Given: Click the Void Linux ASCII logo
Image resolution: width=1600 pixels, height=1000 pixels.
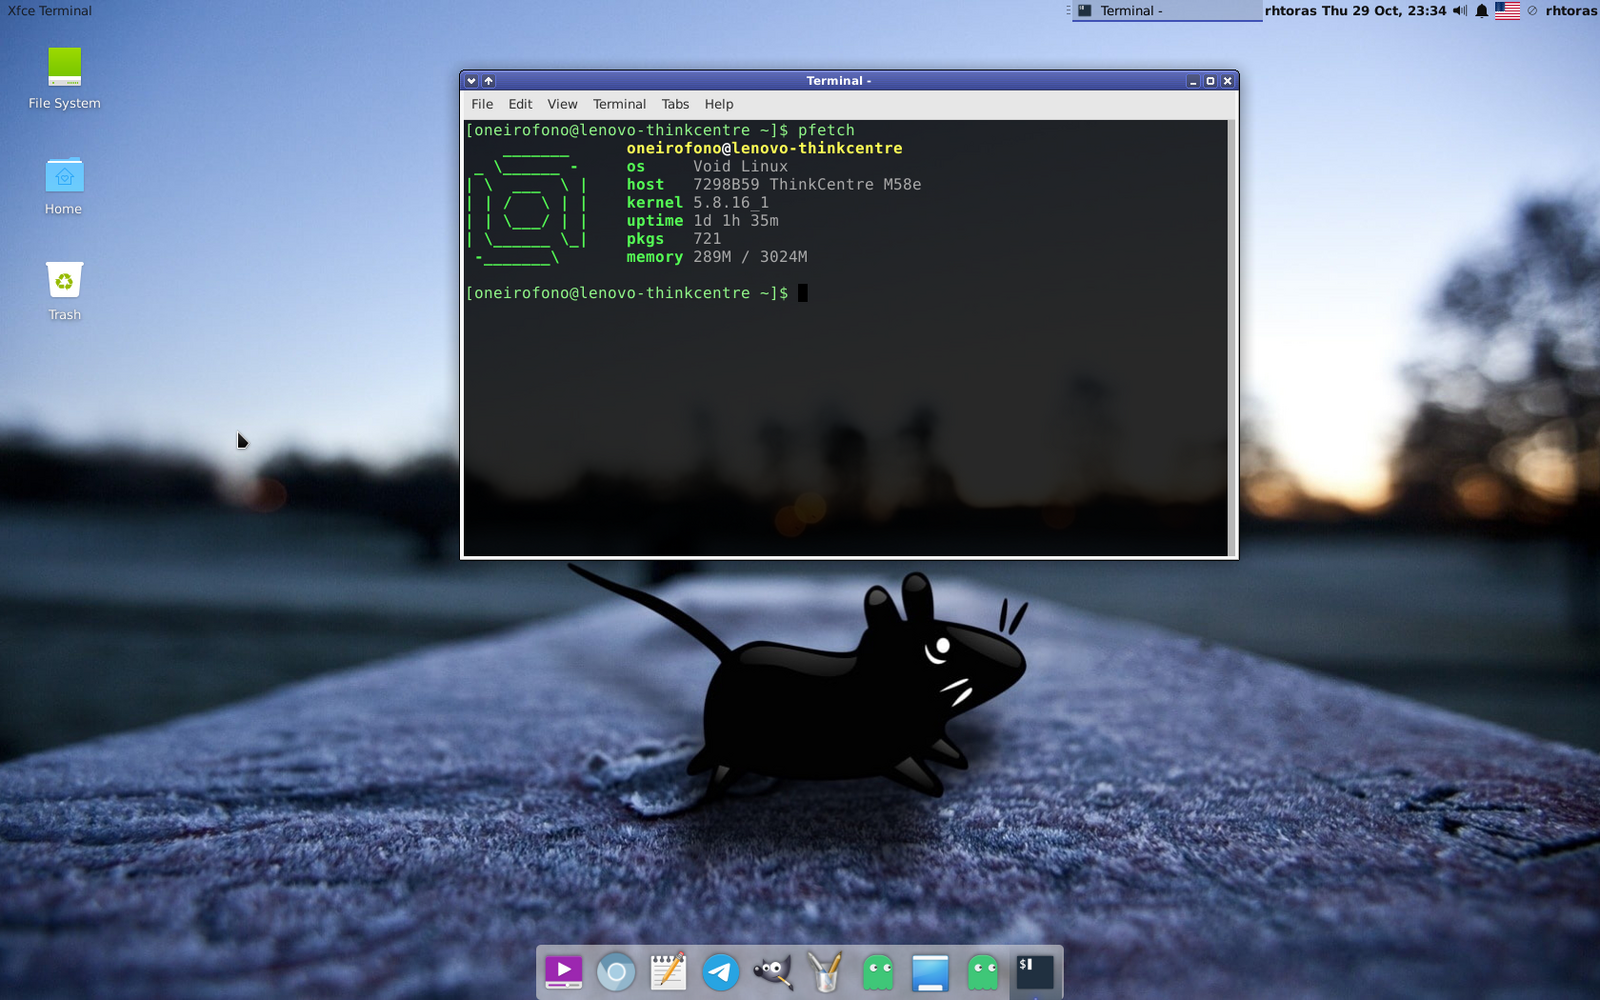Looking at the screenshot, I should 527,208.
